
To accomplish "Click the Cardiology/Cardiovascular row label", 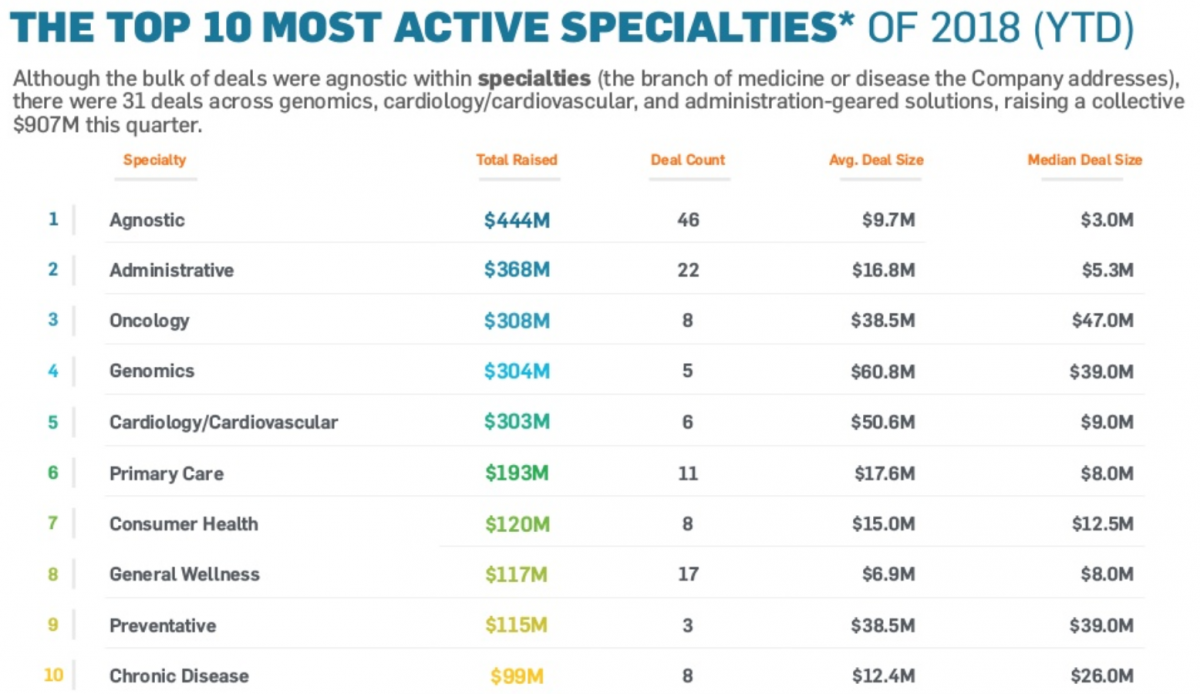I will click(x=223, y=422).
